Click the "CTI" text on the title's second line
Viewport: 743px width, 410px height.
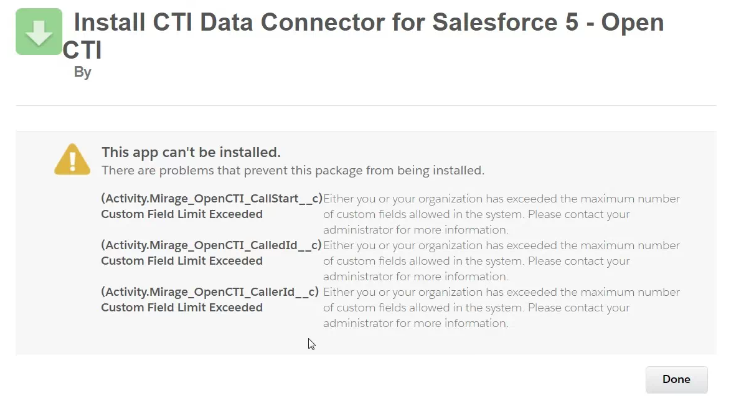click(x=82, y=50)
